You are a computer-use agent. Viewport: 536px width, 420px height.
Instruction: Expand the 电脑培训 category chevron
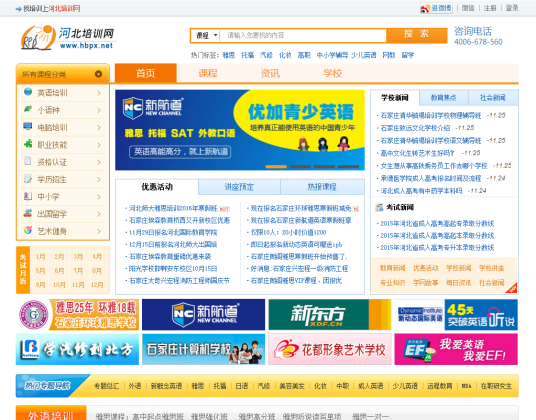(x=99, y=127)
